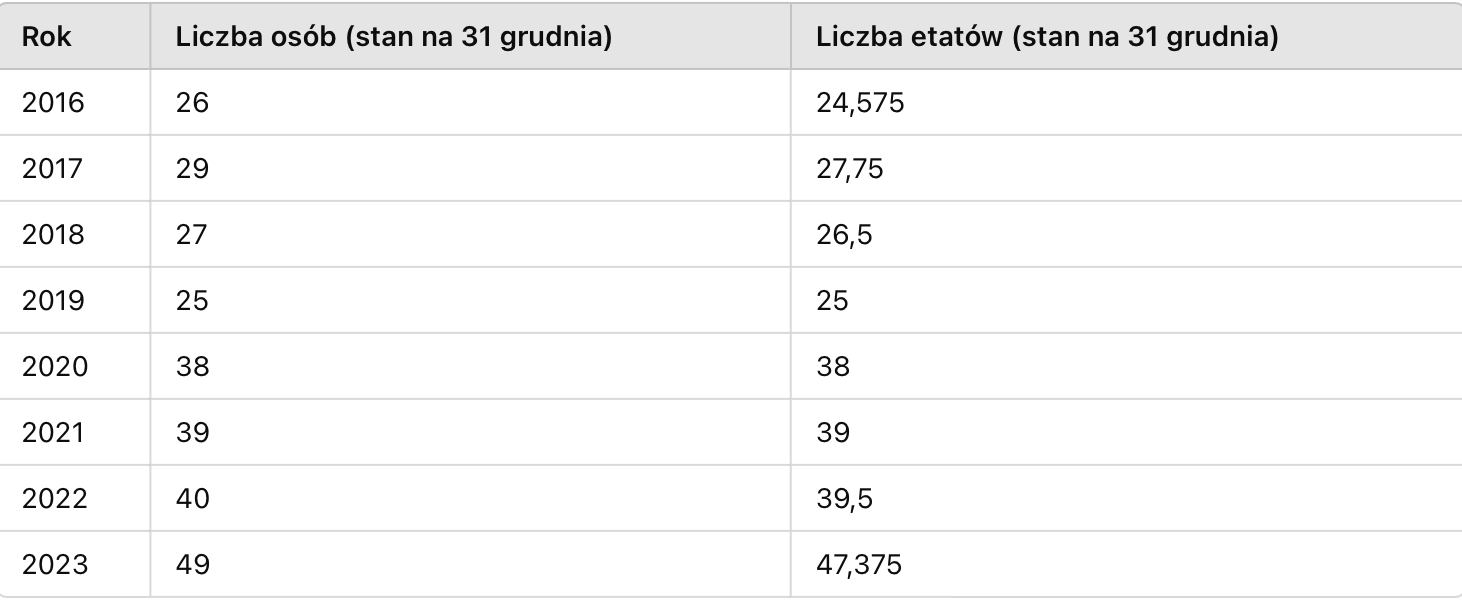Click the 40 persons cell

click(470, 498)
